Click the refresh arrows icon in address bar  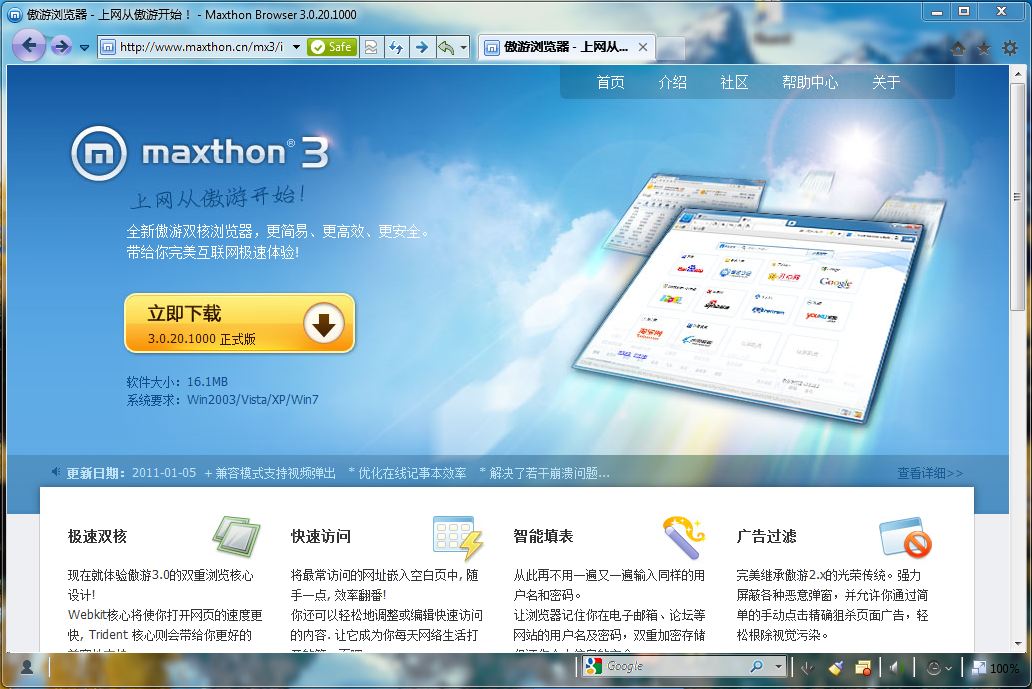(x=396, y=47)
